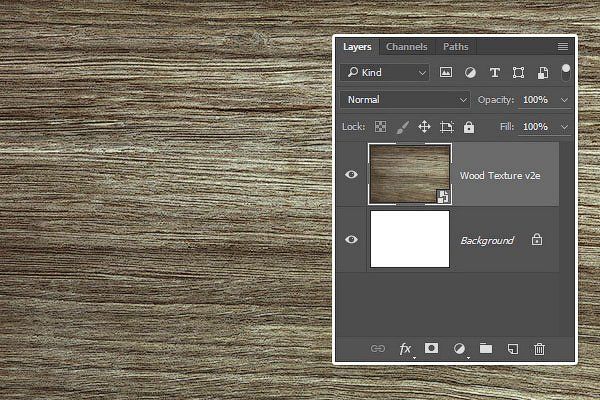This screenshot has height=400, width=600.
Task: Add a layer mask
Action: pyautogui.click(x=432, y=348)
